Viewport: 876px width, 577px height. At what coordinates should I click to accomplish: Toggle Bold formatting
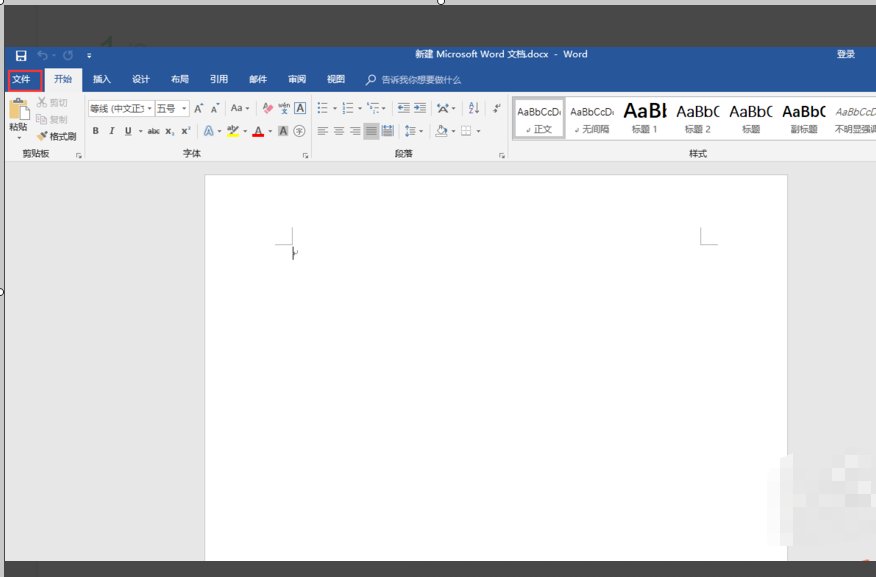(x=96, y=131)
